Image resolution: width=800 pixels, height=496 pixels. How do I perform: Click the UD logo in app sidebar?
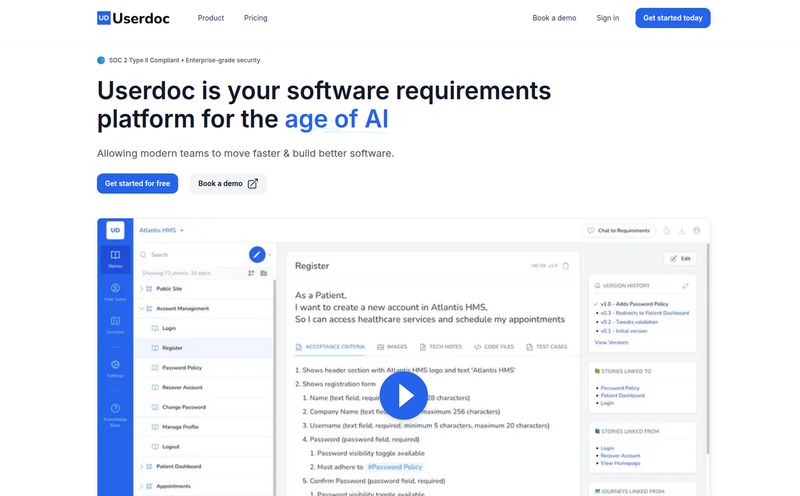coord(115,230)
